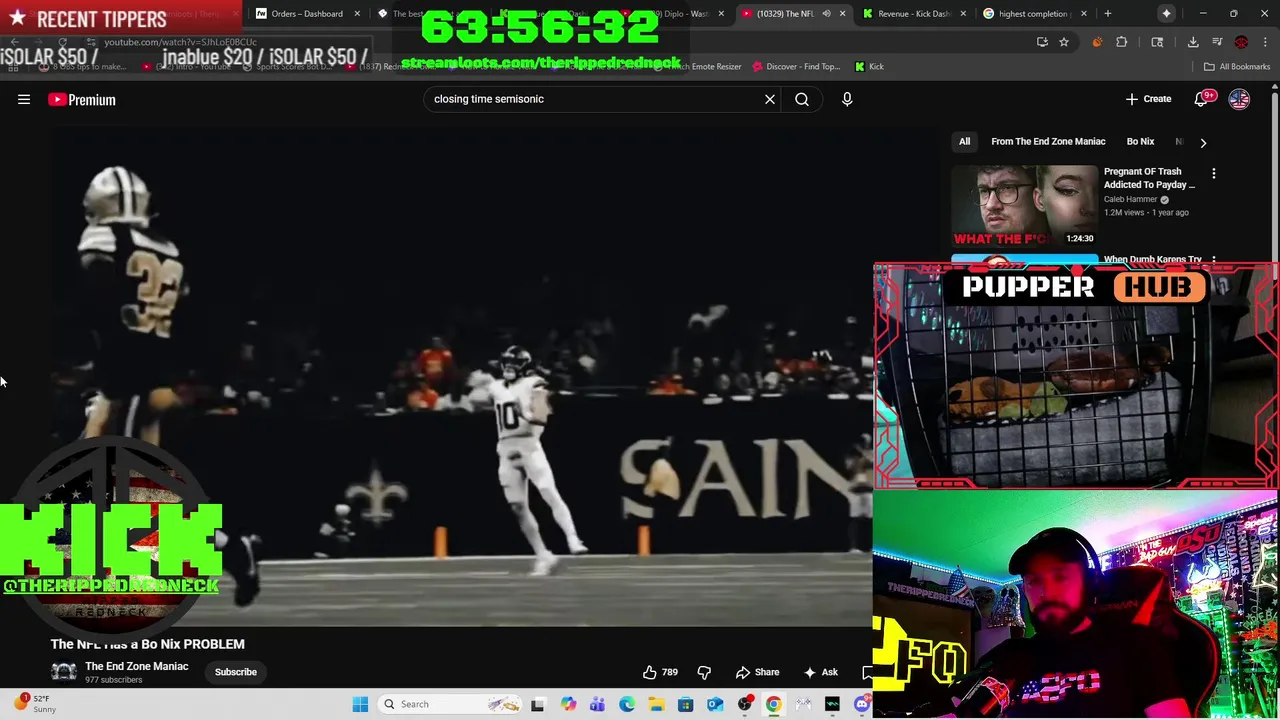Switch to highest completion Google tab
This screenshot has width=1280, height=720.
tap(1034, 14)
